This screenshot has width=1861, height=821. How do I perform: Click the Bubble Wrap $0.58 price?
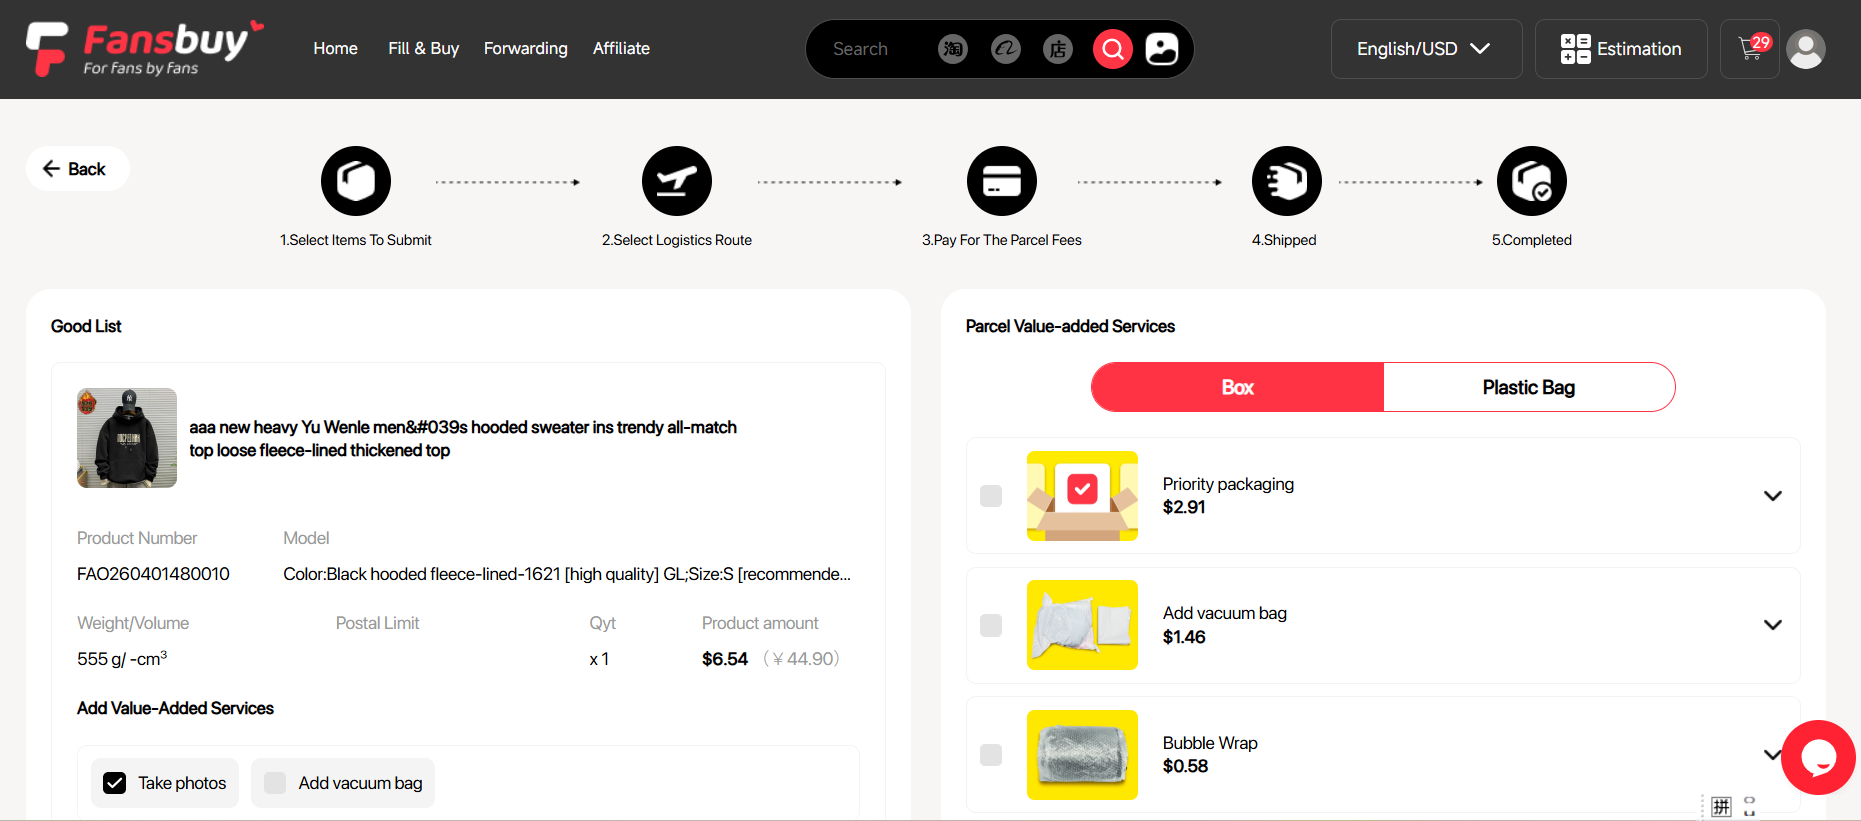pyautogui.click(x=1185, y=766)
